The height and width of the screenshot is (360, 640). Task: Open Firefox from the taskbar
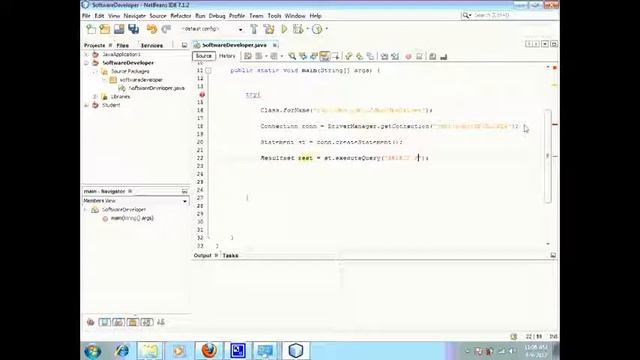click(209, 351)
